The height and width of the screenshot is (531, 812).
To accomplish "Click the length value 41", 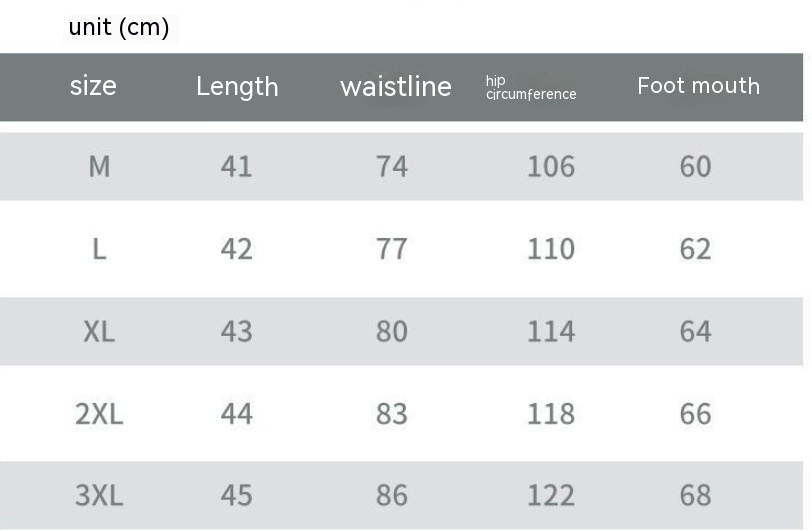I will [x=237, y=166].
